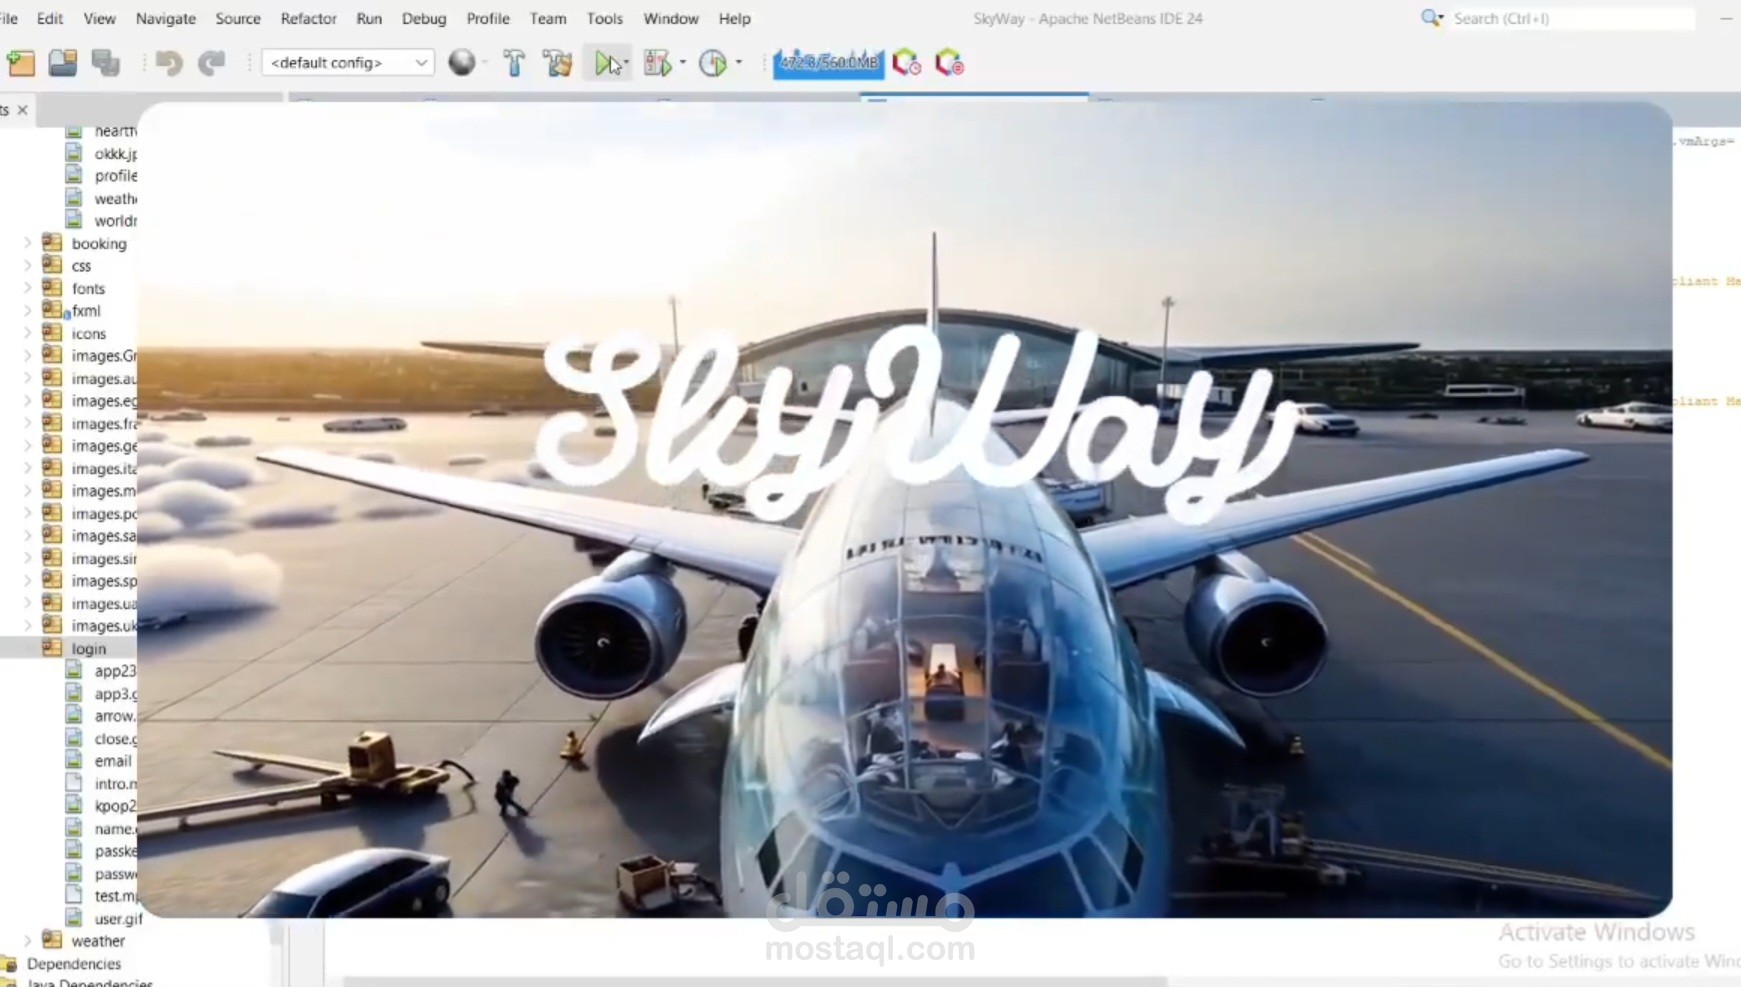Open the Debug Project arrow dropdown
Screen dimensions: 1741x987
pos(683,63)
